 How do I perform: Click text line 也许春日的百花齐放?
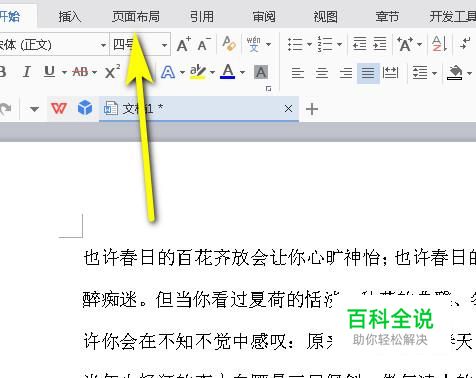click(279, 258)
